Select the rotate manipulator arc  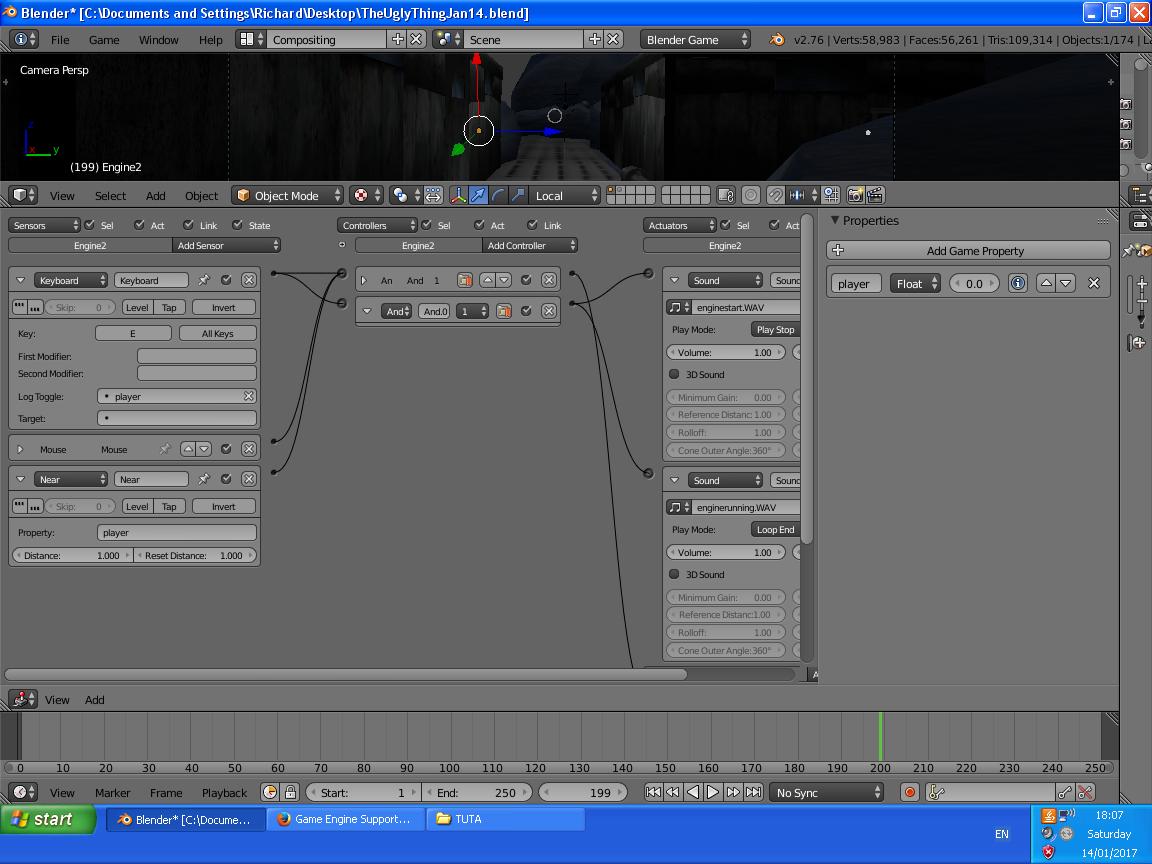tap(498, 195)
